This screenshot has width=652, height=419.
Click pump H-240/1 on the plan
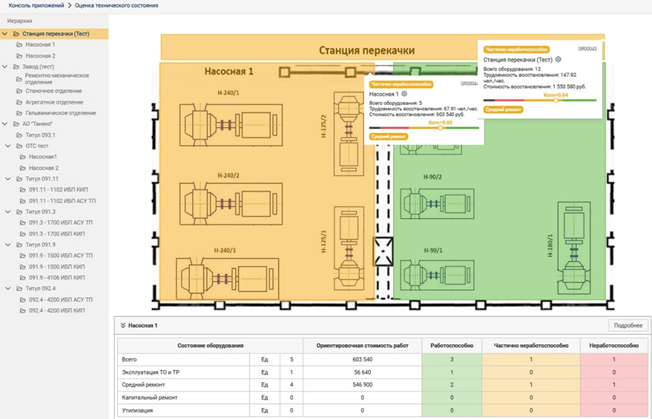[231, 125]
